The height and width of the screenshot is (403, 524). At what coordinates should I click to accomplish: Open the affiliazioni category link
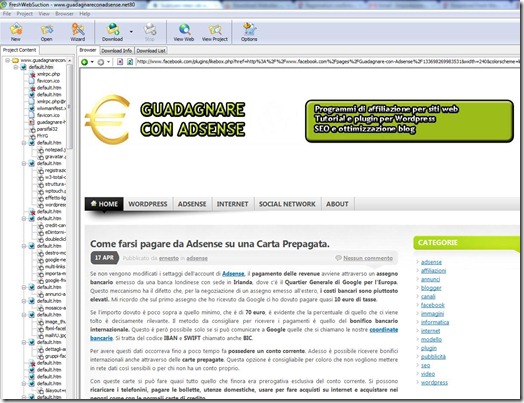433,271
